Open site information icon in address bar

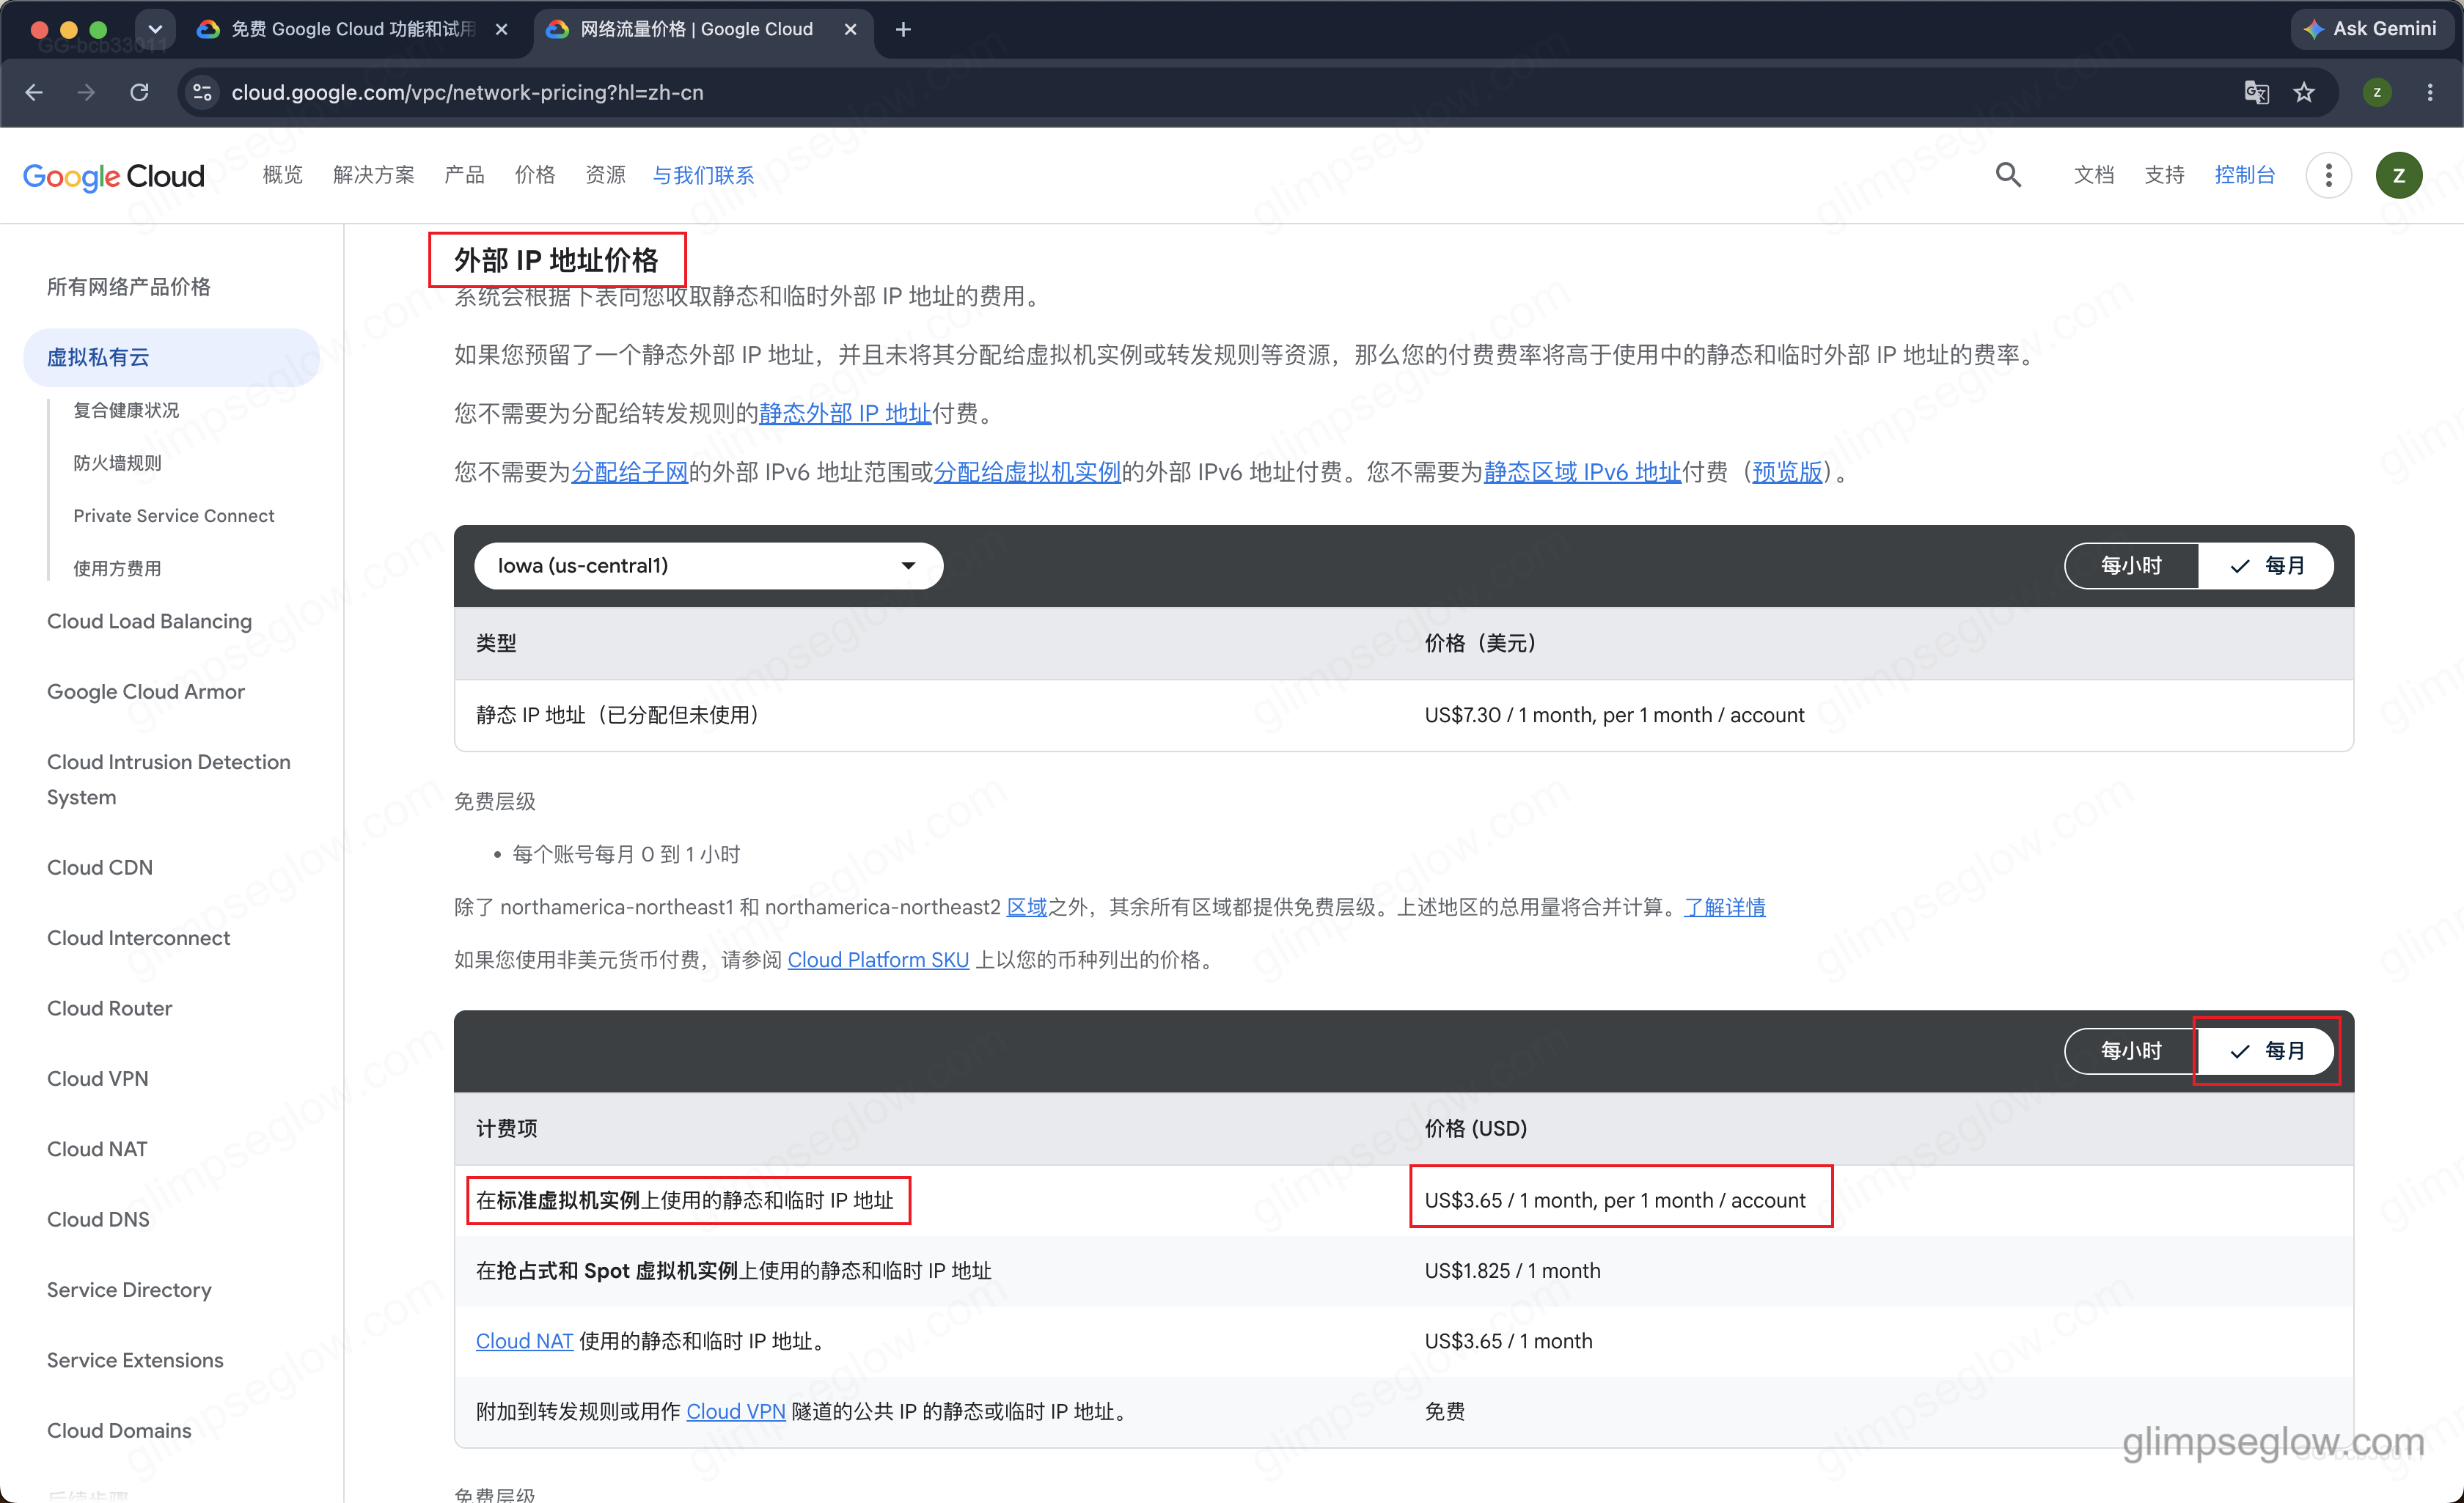(x=202, y=92)
